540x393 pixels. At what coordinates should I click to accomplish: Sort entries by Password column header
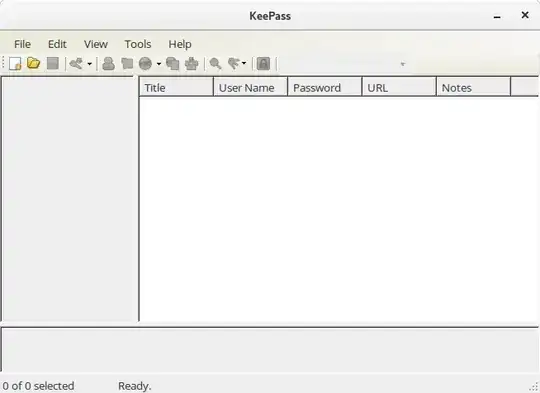[325, 87]
